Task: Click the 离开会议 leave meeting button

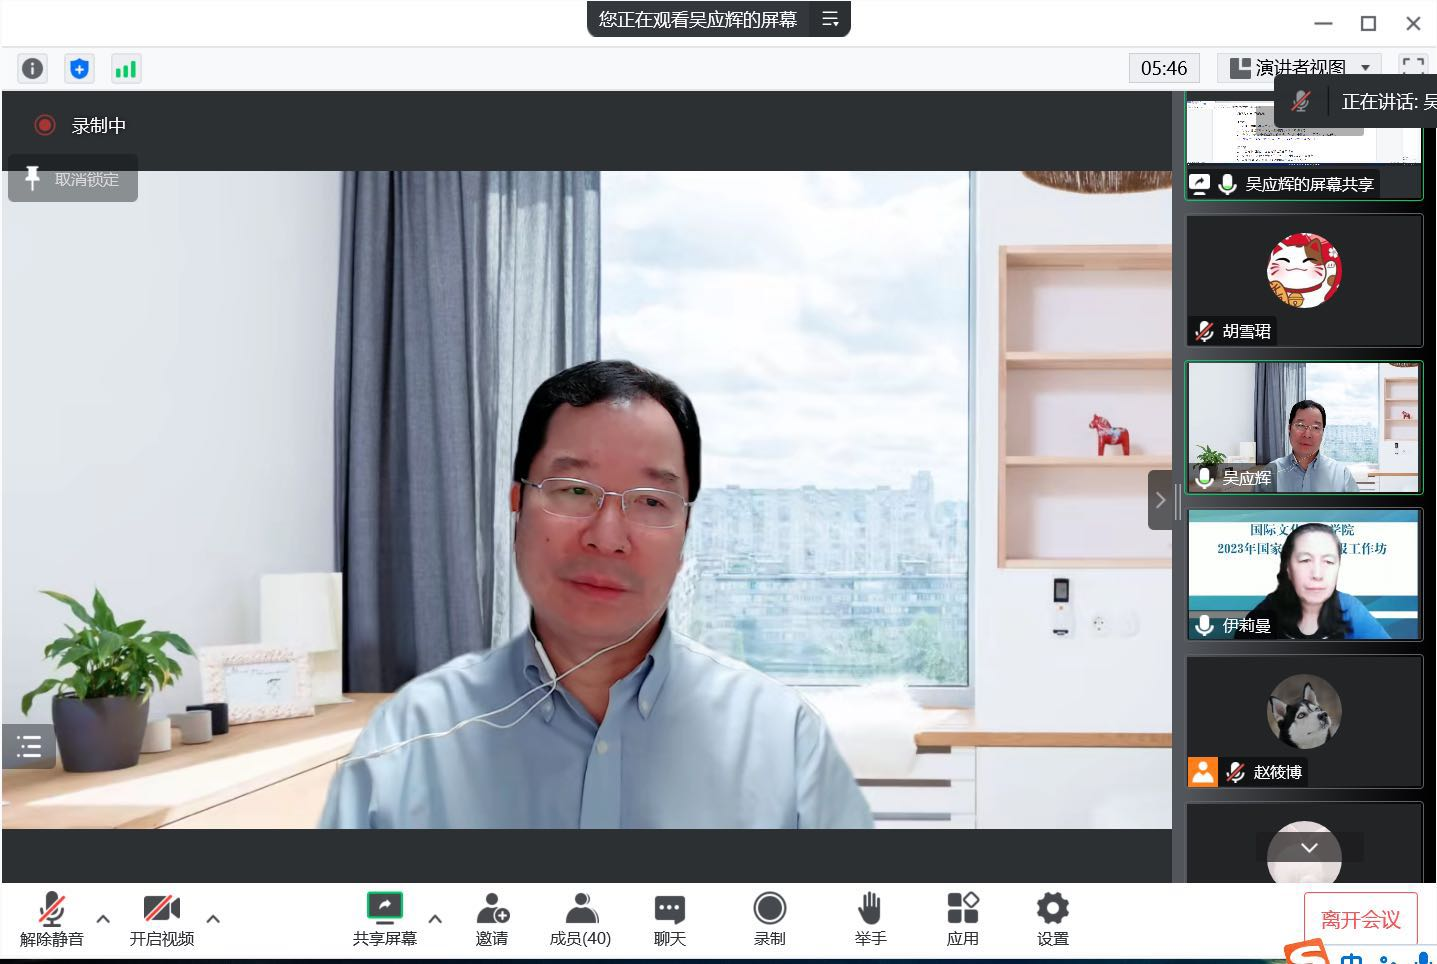Action: (x=1360, y=918)
